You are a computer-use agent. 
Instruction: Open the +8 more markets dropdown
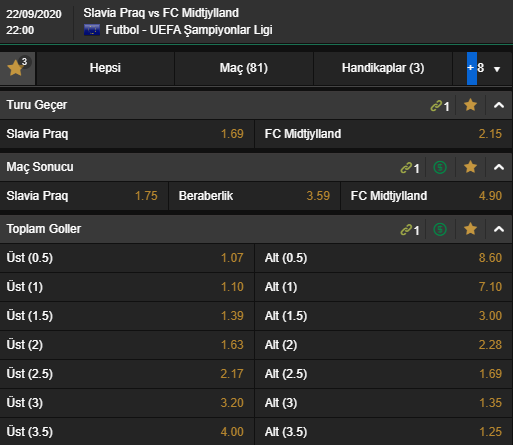point(483,68)
